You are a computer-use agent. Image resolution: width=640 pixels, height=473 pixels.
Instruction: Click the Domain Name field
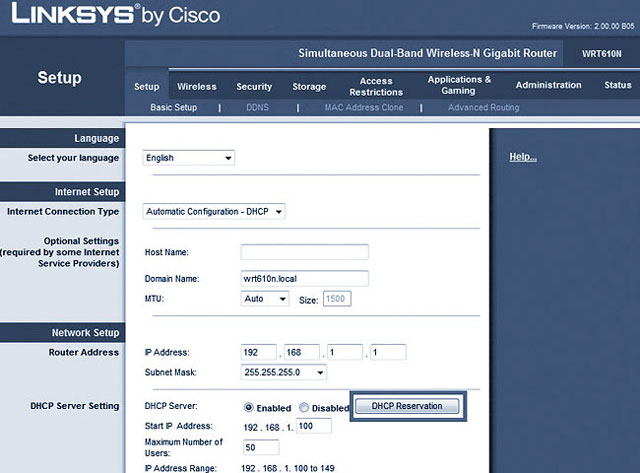[304, 279]
